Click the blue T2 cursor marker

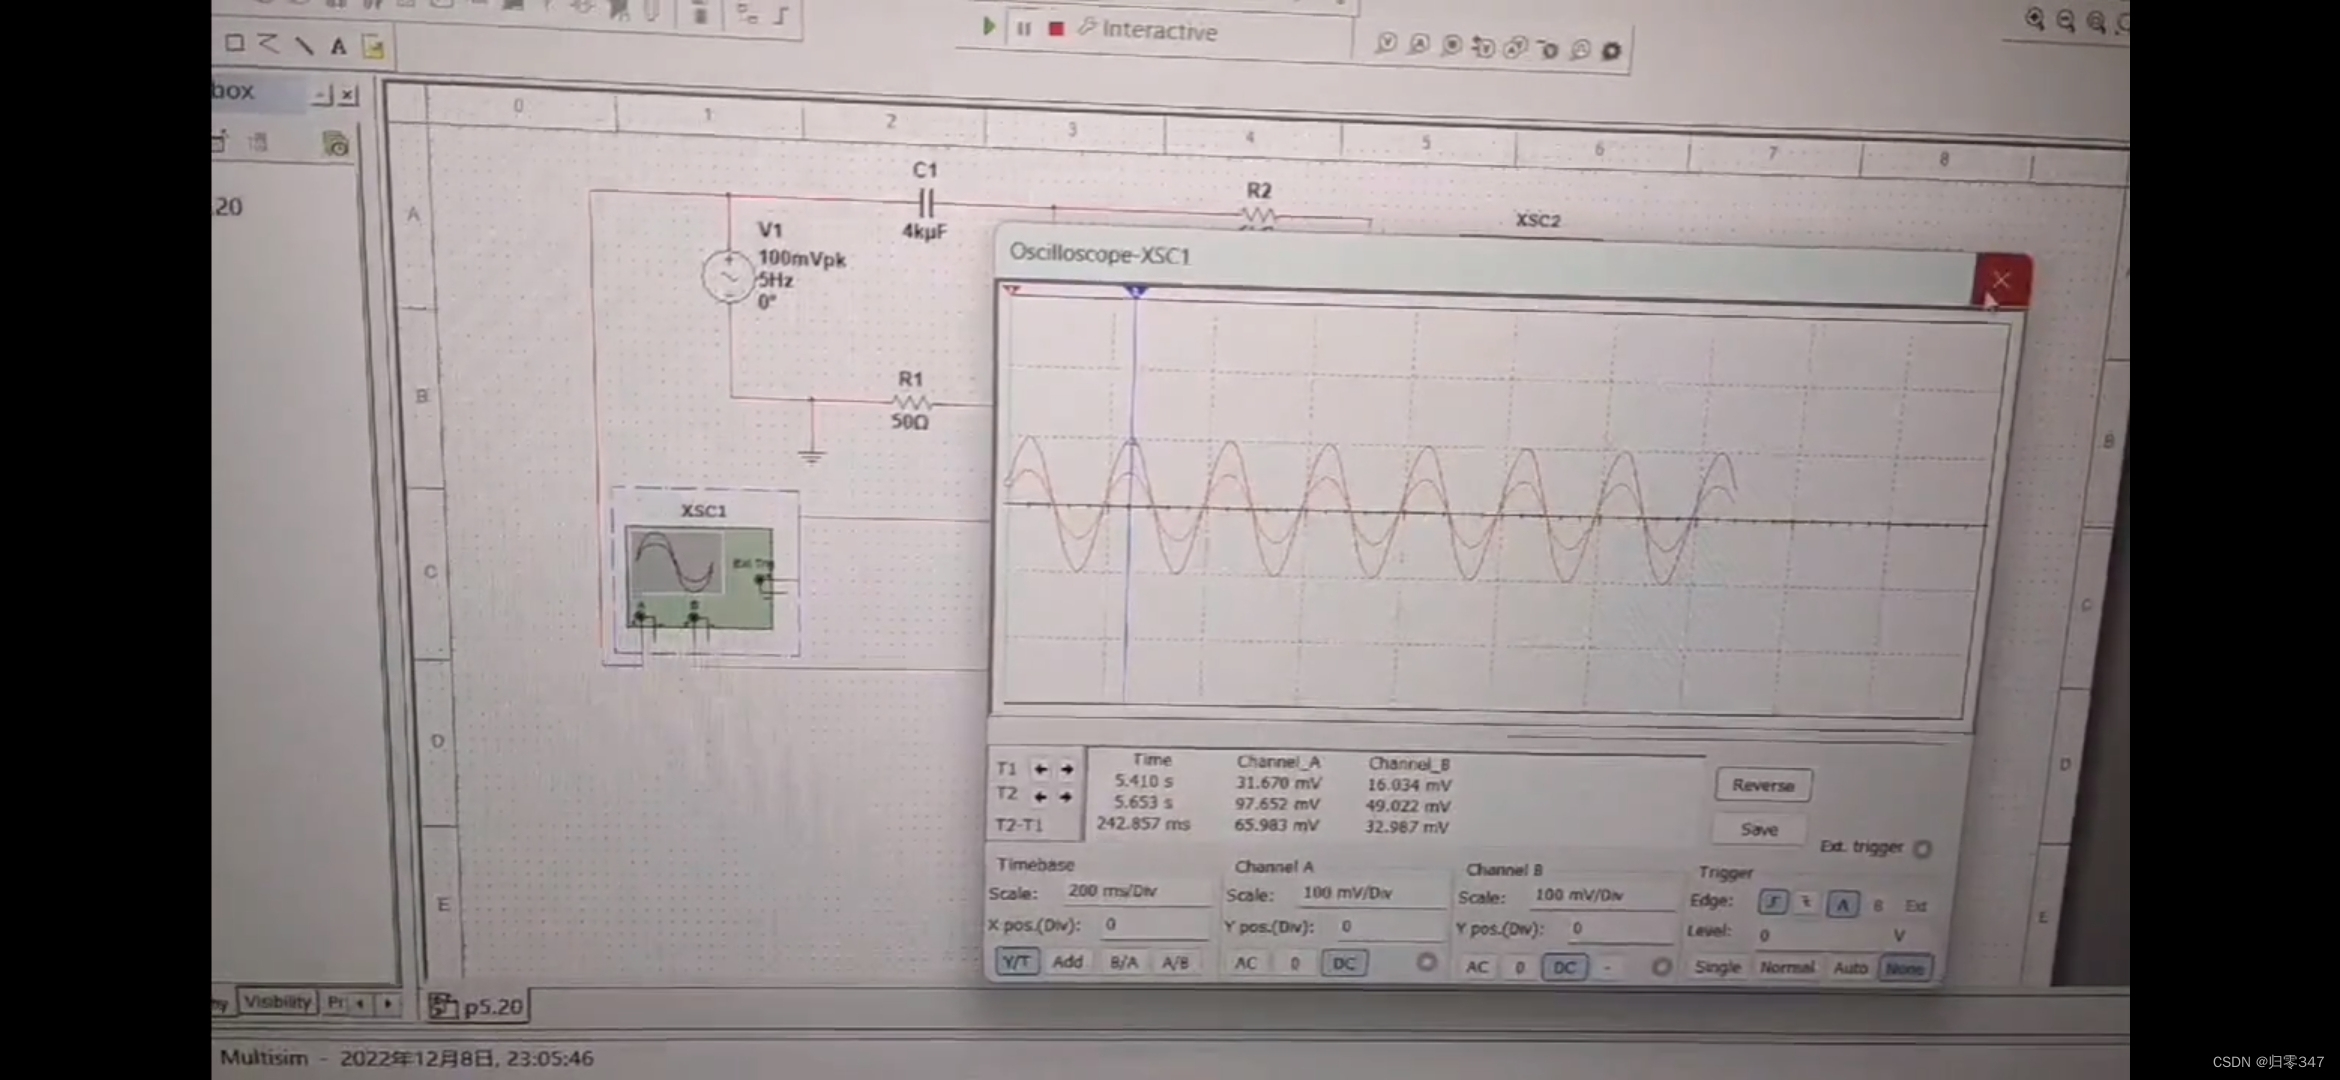pyautogui.click(x=1136, y=291)
